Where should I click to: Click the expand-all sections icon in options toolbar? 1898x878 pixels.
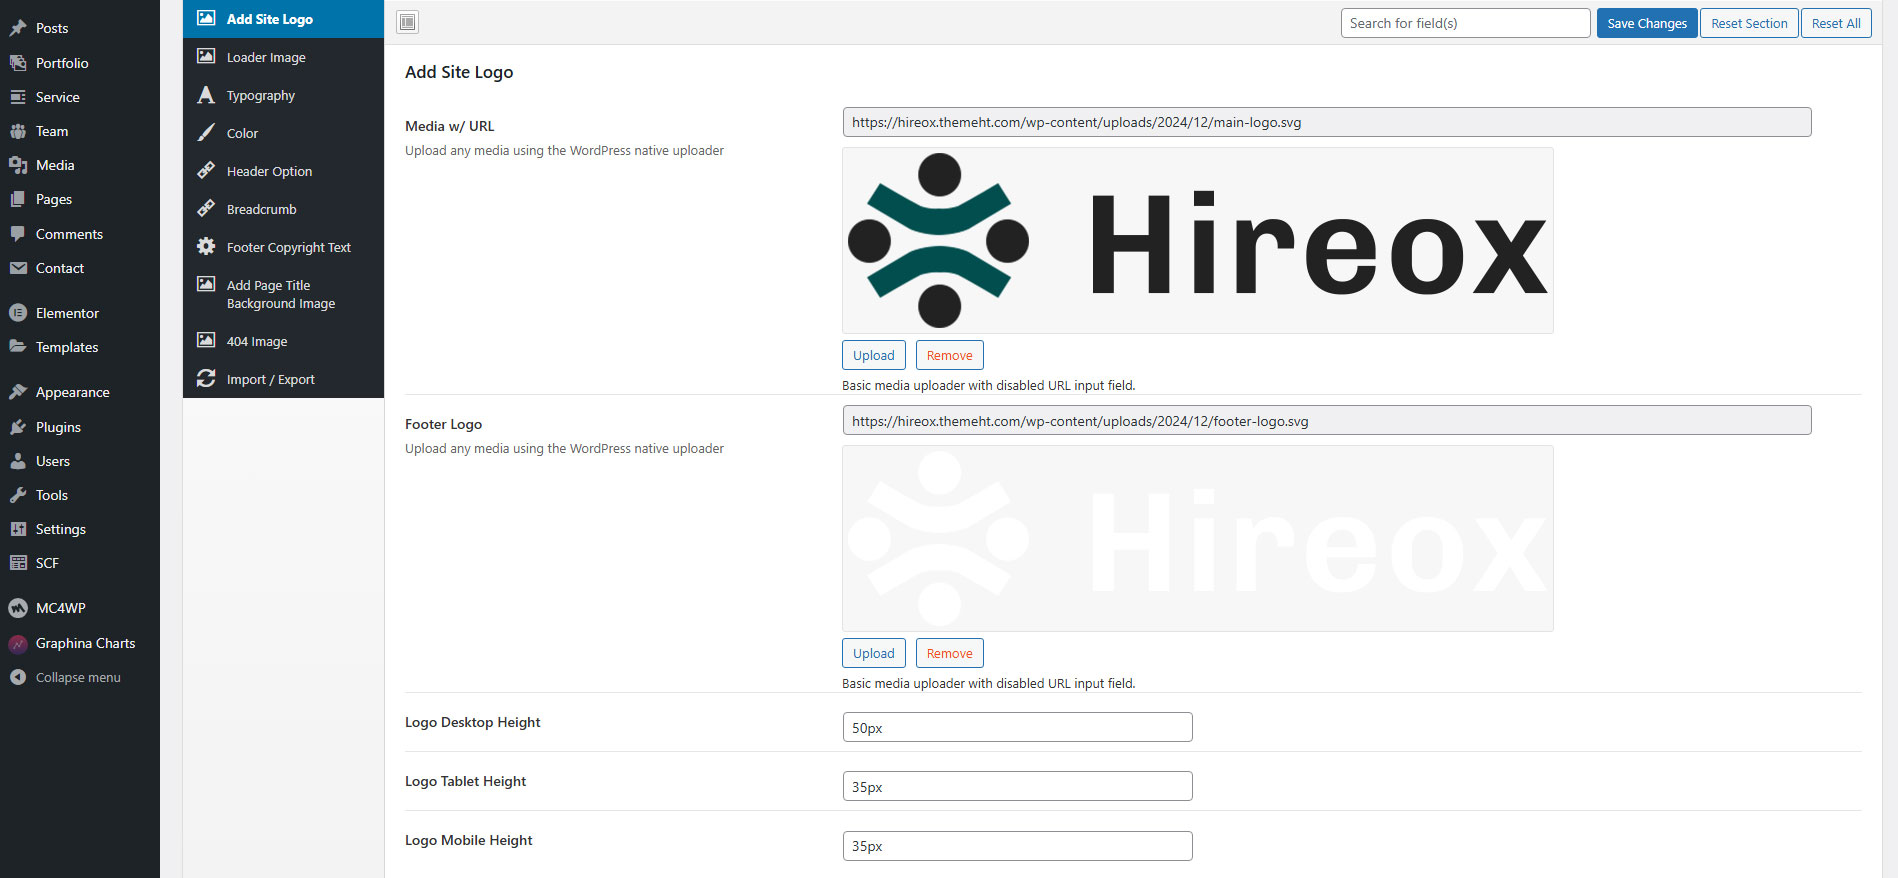click(x=407, y=22)
